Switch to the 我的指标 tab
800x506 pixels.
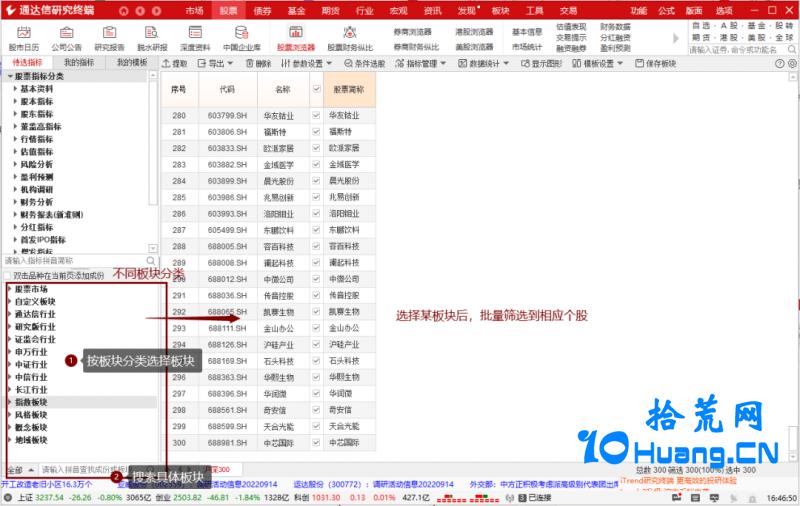click(79, 62)
